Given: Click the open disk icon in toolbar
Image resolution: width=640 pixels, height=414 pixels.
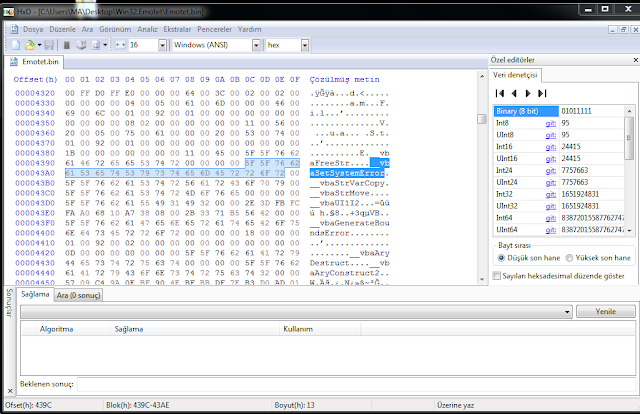Looking at the screenshot, I should [x=81, y=45].
